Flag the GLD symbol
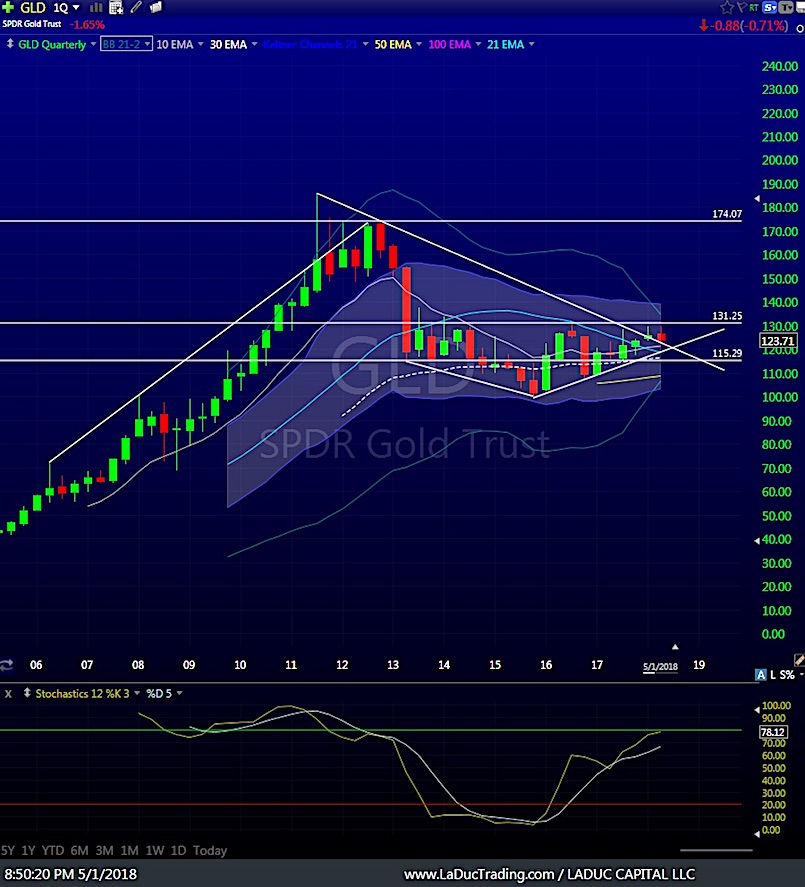The image size is (805, 887). point(742,7)
